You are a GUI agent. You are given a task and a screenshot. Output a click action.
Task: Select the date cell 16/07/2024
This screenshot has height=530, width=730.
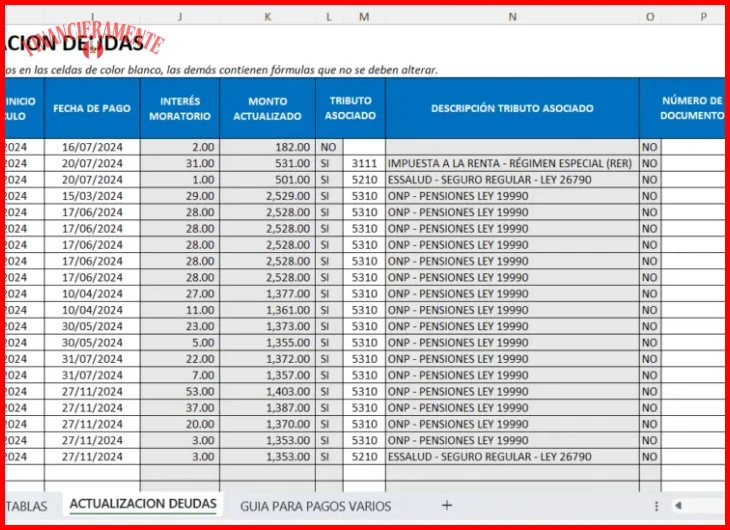pyautogui.click(x=92, y=147)
